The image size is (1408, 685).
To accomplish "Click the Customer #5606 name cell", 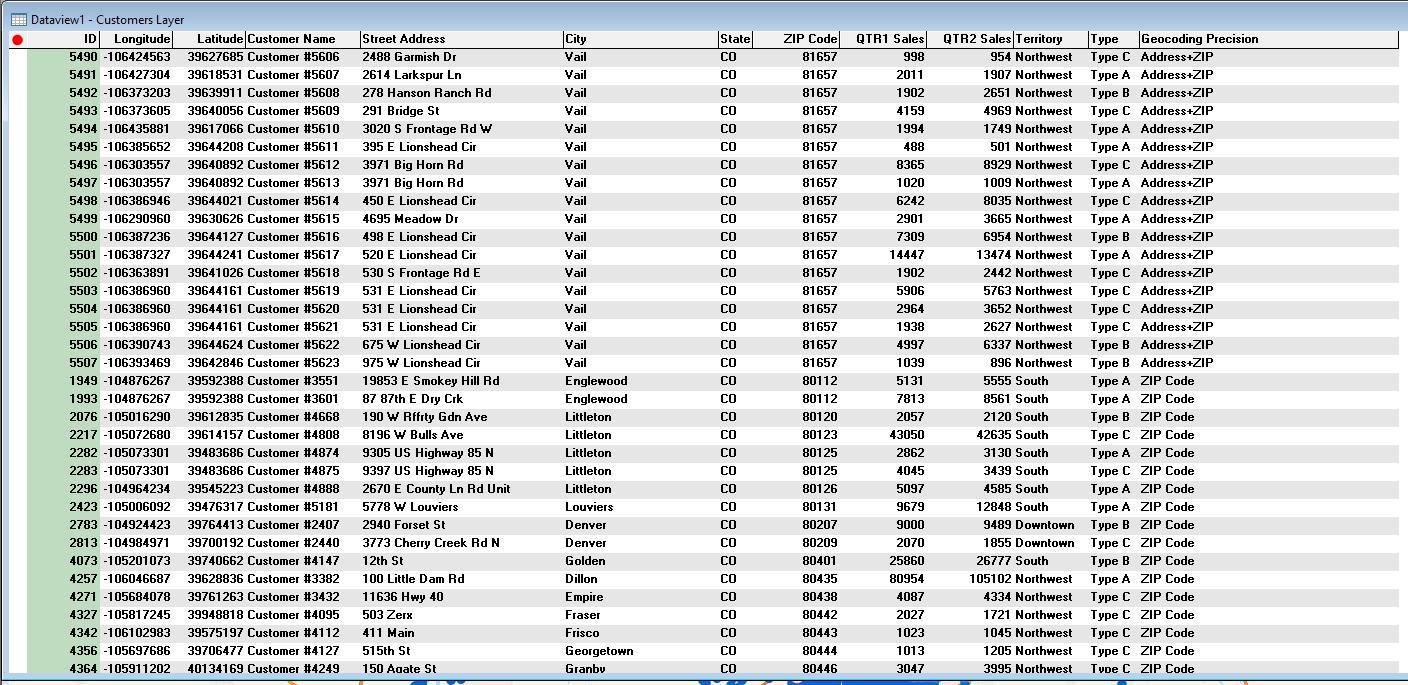I will point(293,57).
